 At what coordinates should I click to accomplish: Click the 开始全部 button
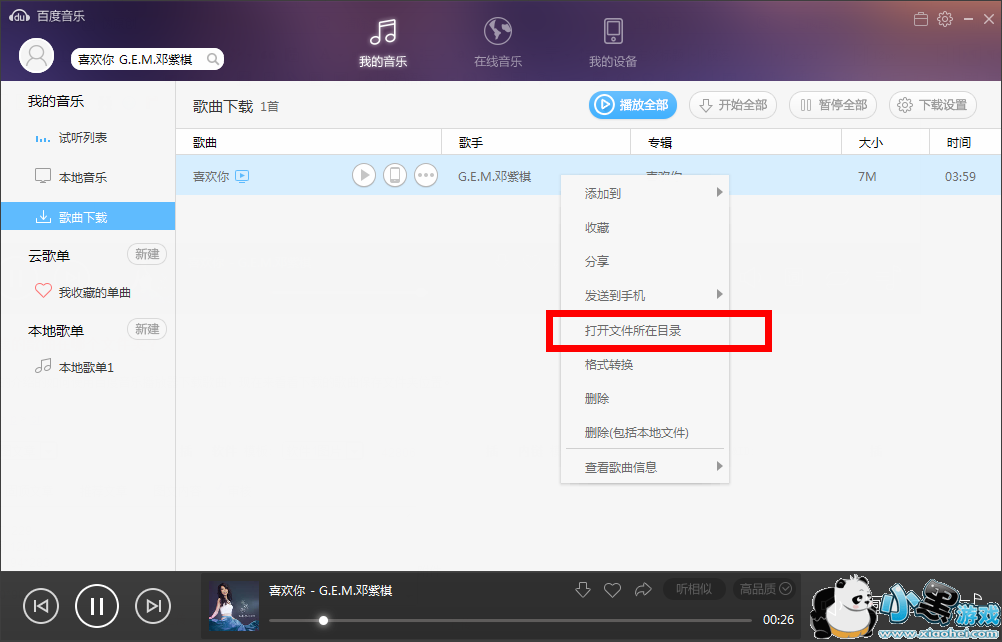pos(733,105)
